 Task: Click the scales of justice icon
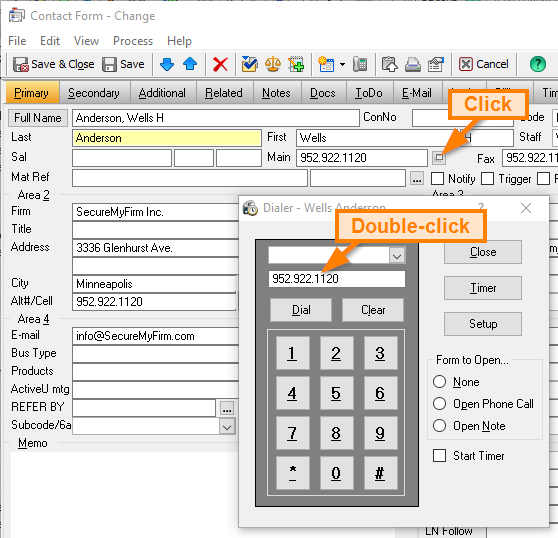[273, 64]
